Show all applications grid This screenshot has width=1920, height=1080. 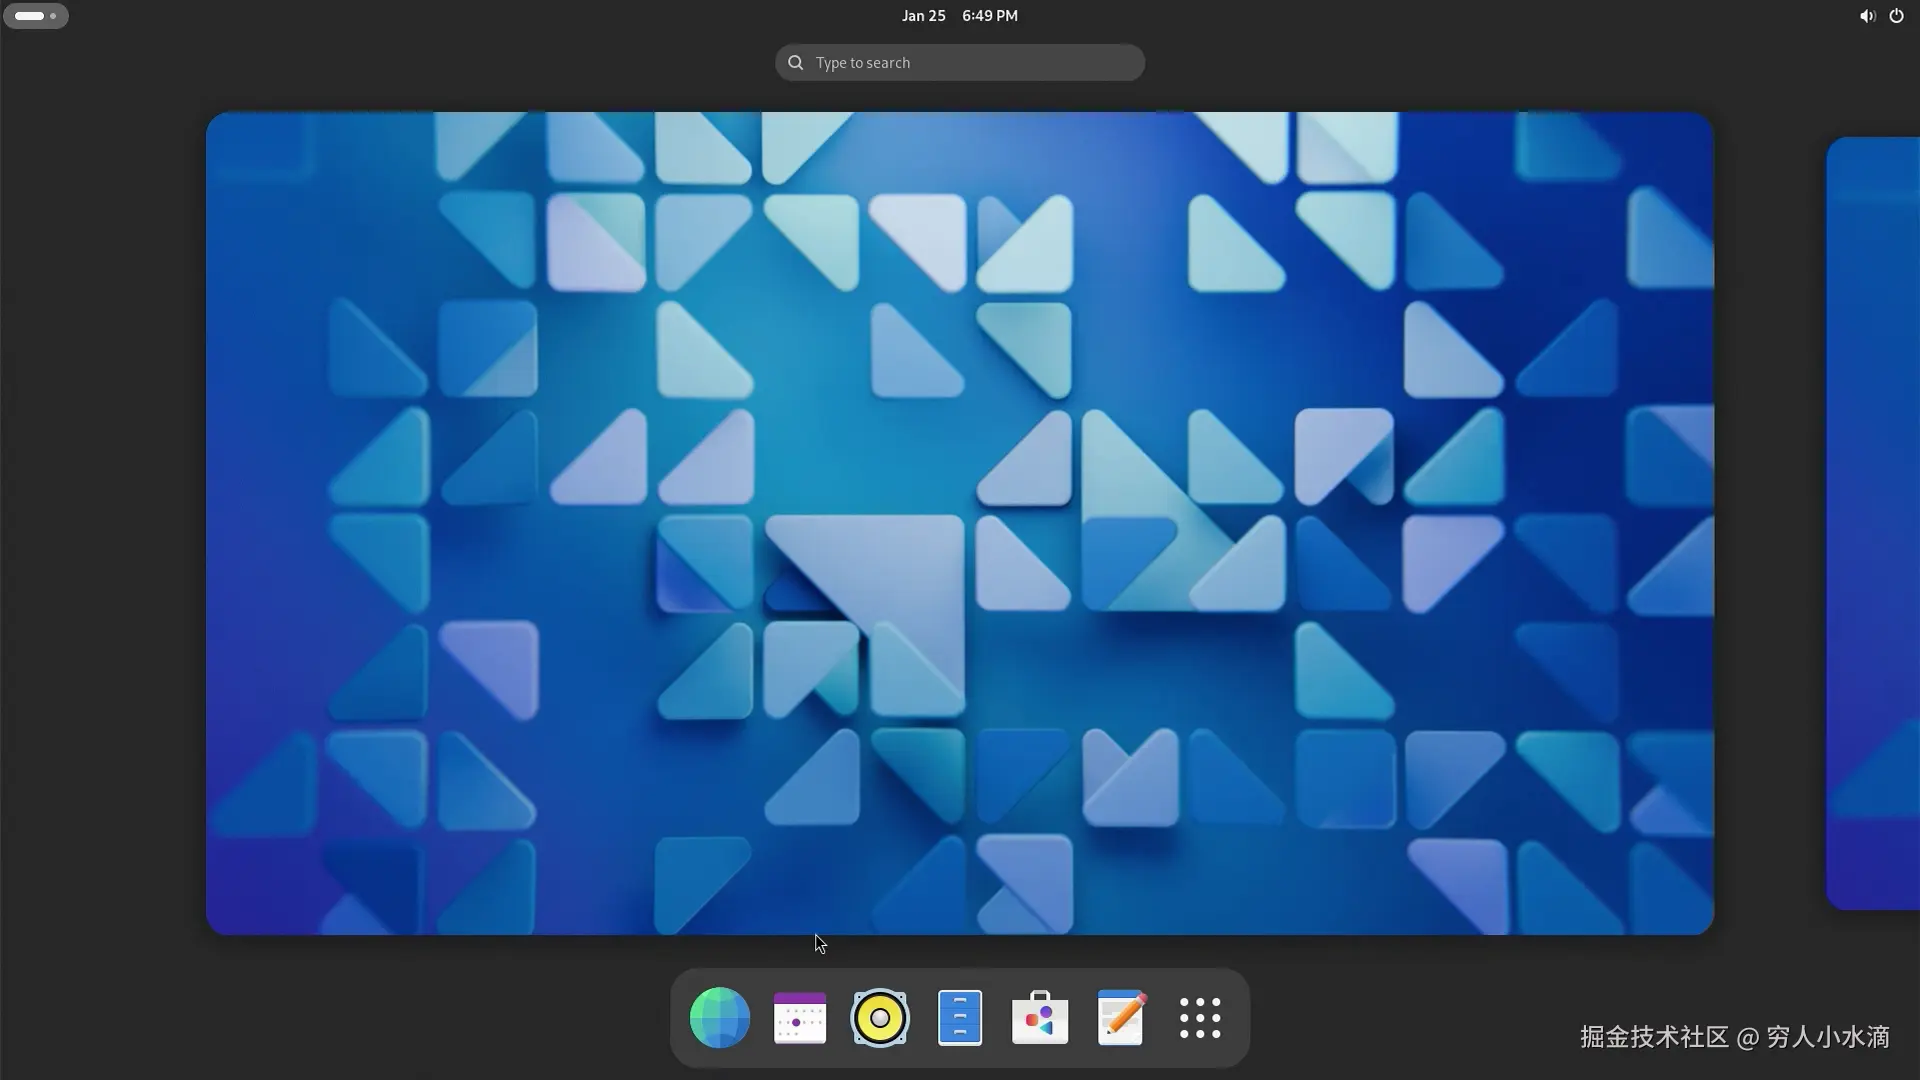point(1200,1018)
